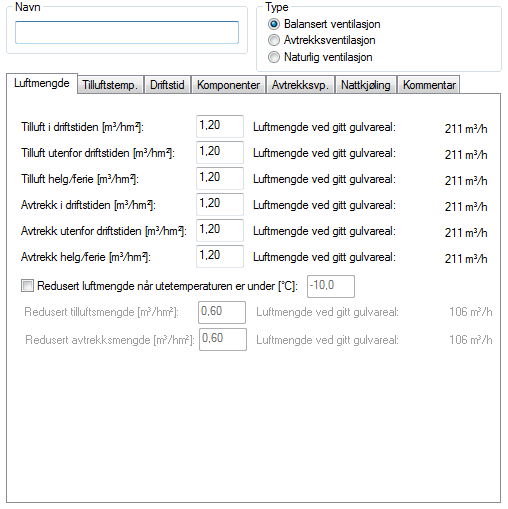Switch to the Nattkjøling tab
The image size is (508, 509).
click(366, 85)
